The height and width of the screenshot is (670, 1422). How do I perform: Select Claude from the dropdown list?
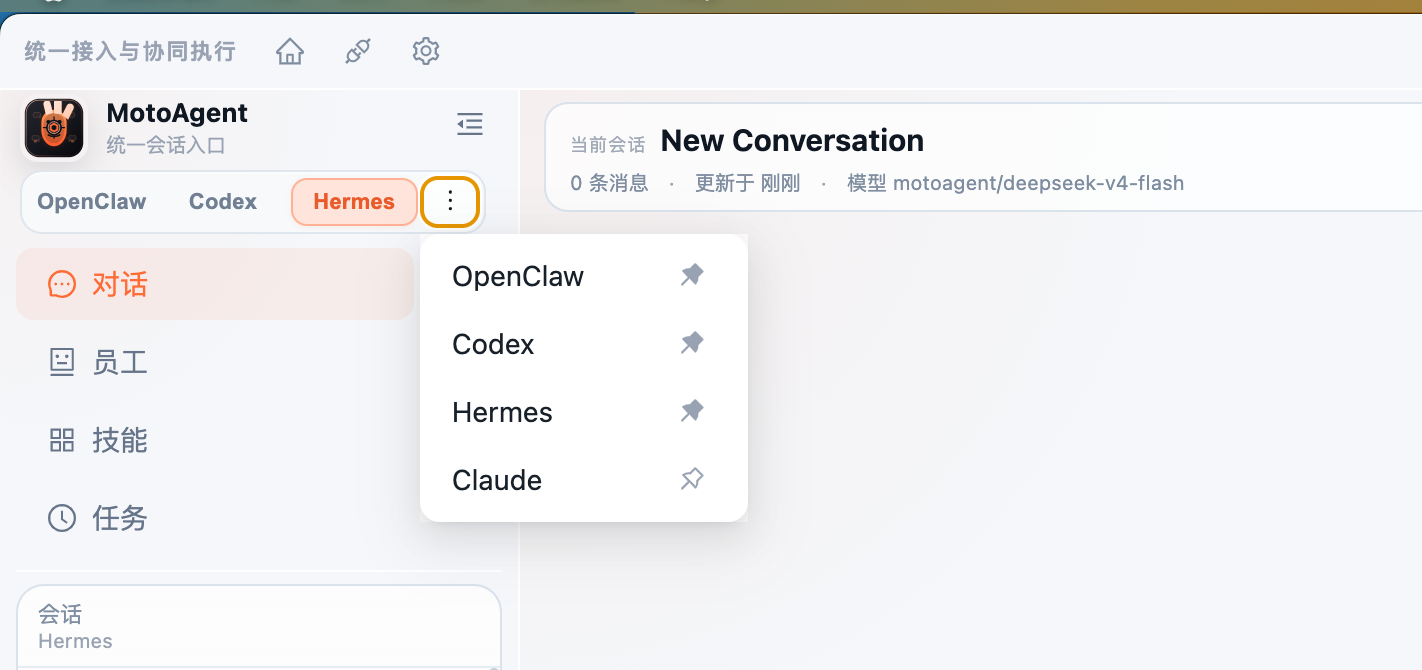pyautogui.click(x=497, y=480)
